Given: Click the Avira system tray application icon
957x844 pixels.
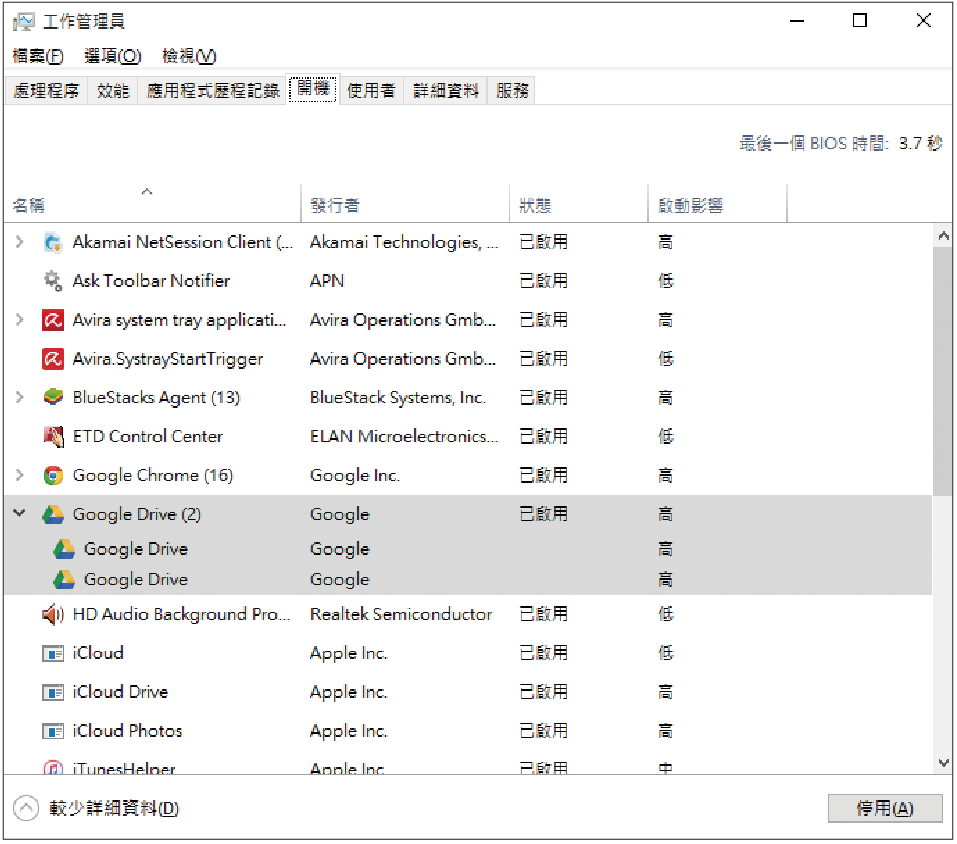Looking at the screenshot, I should pyautogui.click(x=53, y=320).
